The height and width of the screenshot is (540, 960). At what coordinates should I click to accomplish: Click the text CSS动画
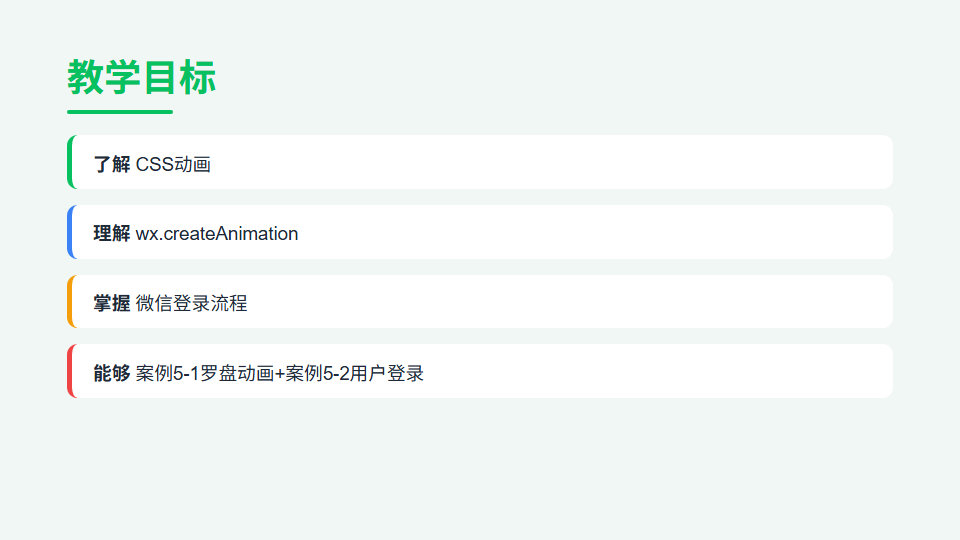click(173, 164)
